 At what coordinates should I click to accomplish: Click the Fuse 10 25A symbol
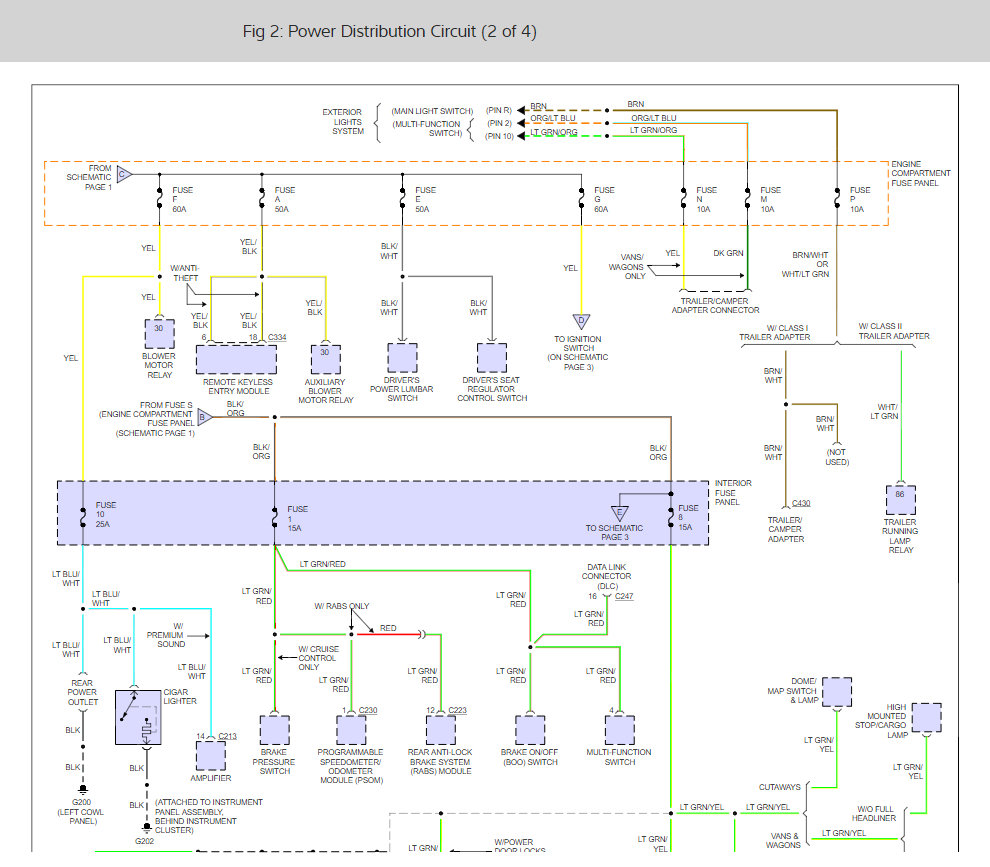pyautogui.click(x=83, y=515)
